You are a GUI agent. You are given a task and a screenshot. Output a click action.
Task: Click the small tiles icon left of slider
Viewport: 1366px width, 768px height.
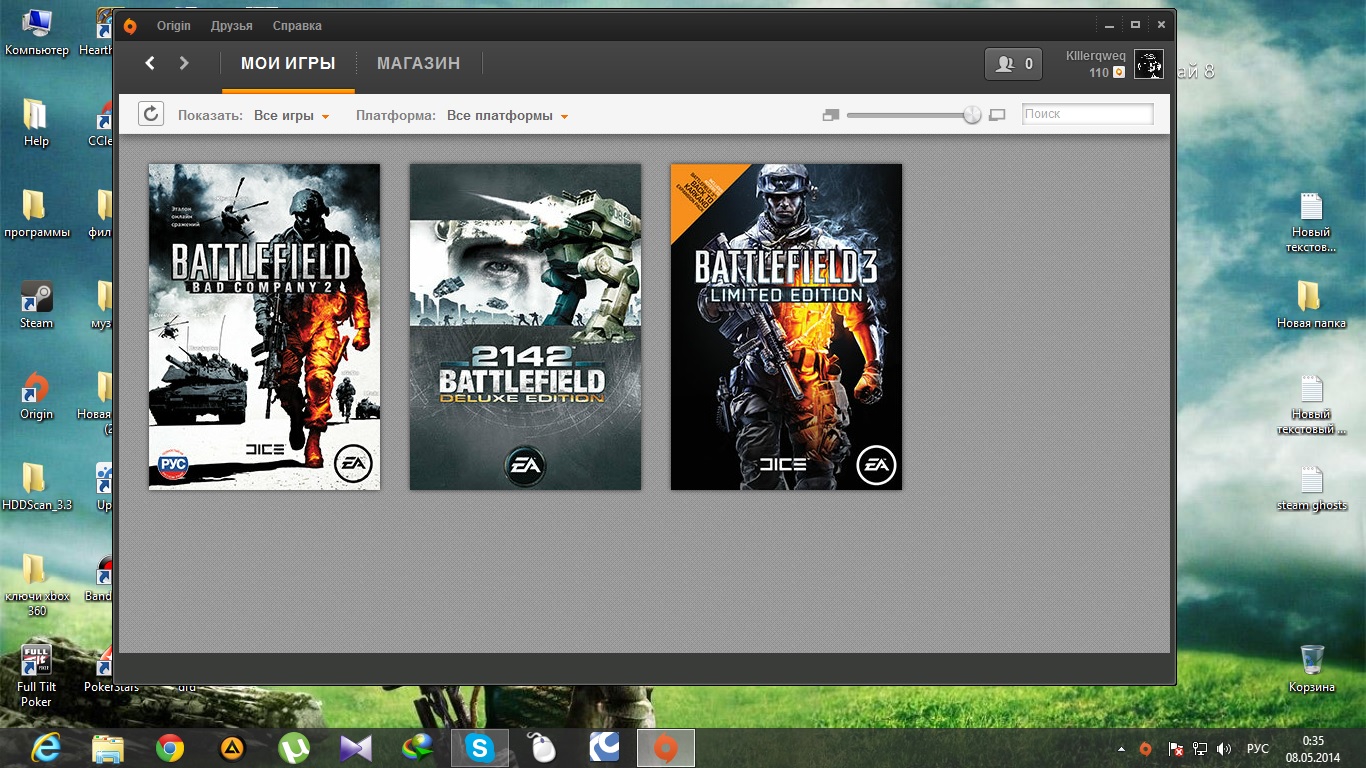click(830, 116)
